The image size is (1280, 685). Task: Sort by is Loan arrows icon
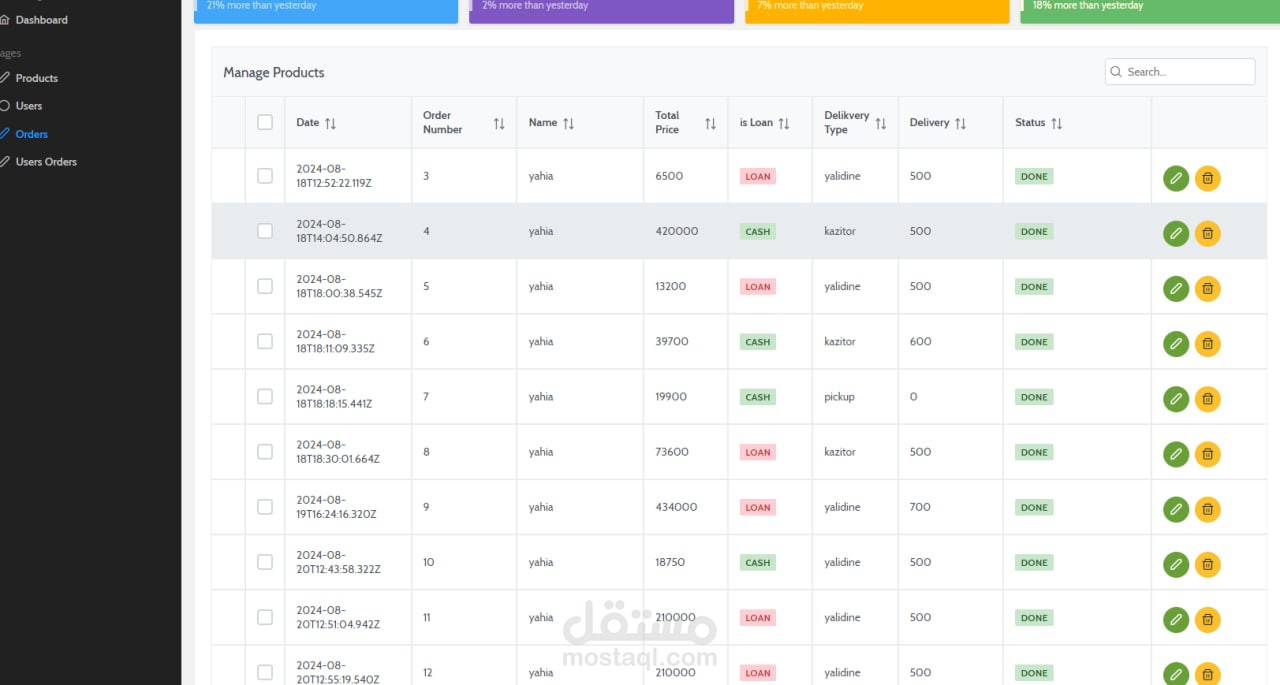[784, 123]
